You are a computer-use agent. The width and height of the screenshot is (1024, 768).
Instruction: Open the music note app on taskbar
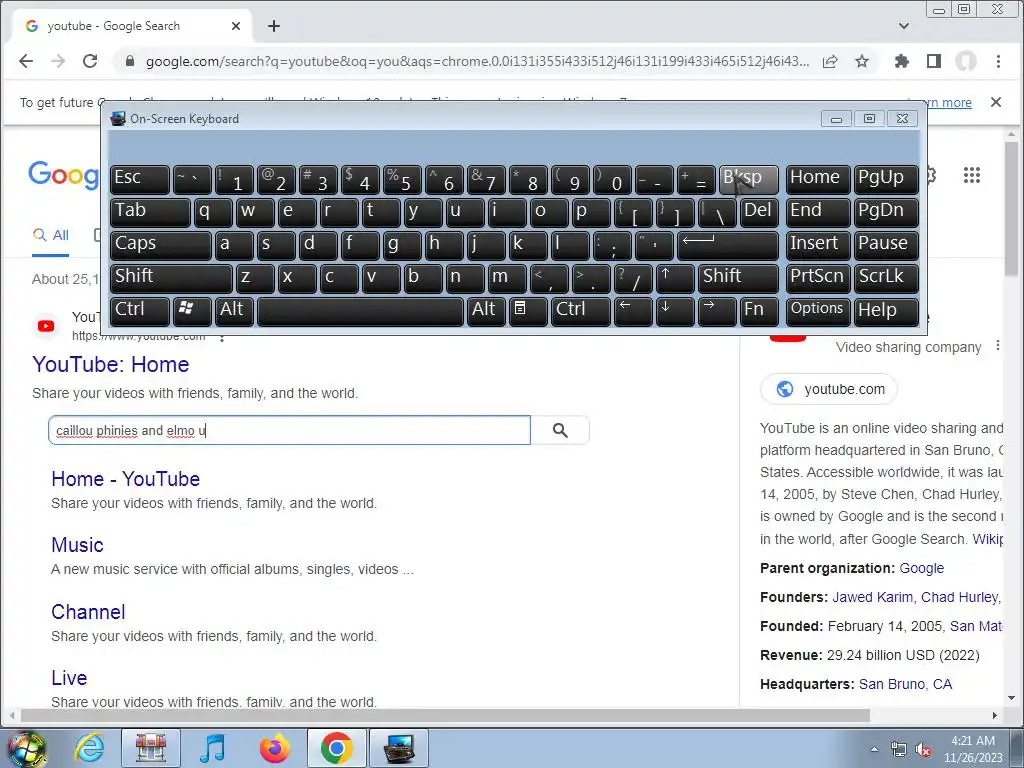click(212, 748)
